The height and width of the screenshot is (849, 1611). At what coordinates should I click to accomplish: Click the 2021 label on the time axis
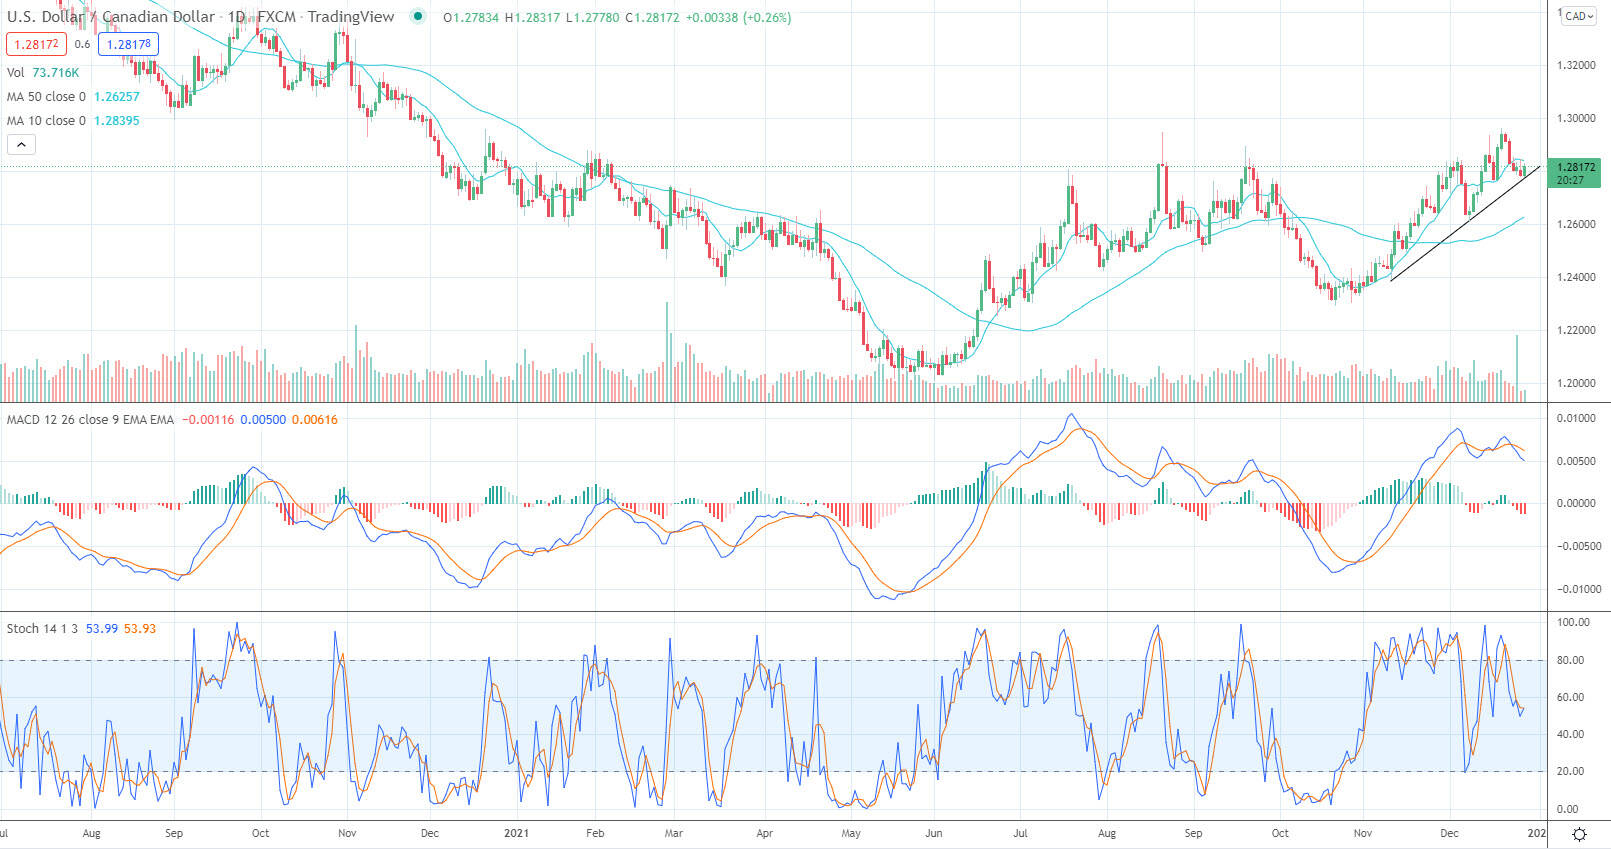[x=516, y=833]
